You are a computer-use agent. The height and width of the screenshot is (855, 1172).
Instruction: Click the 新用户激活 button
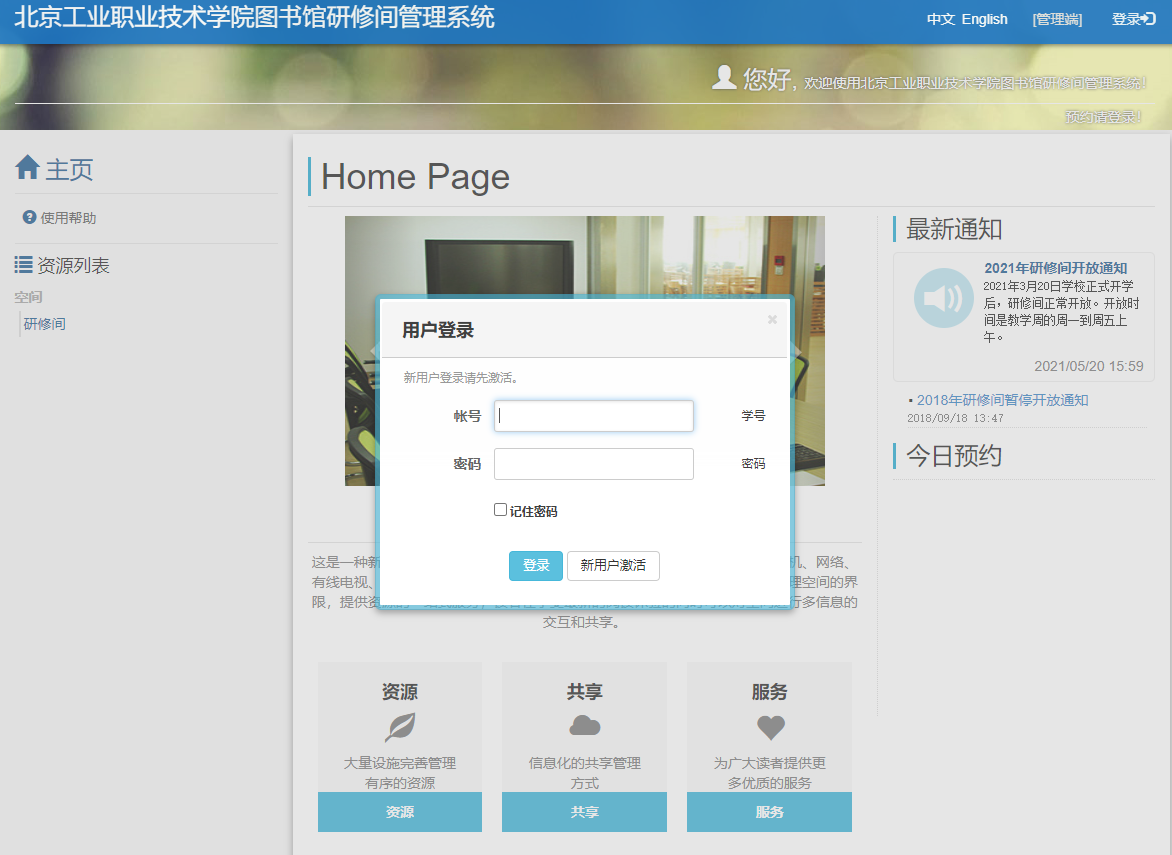[x=613, y=566]
